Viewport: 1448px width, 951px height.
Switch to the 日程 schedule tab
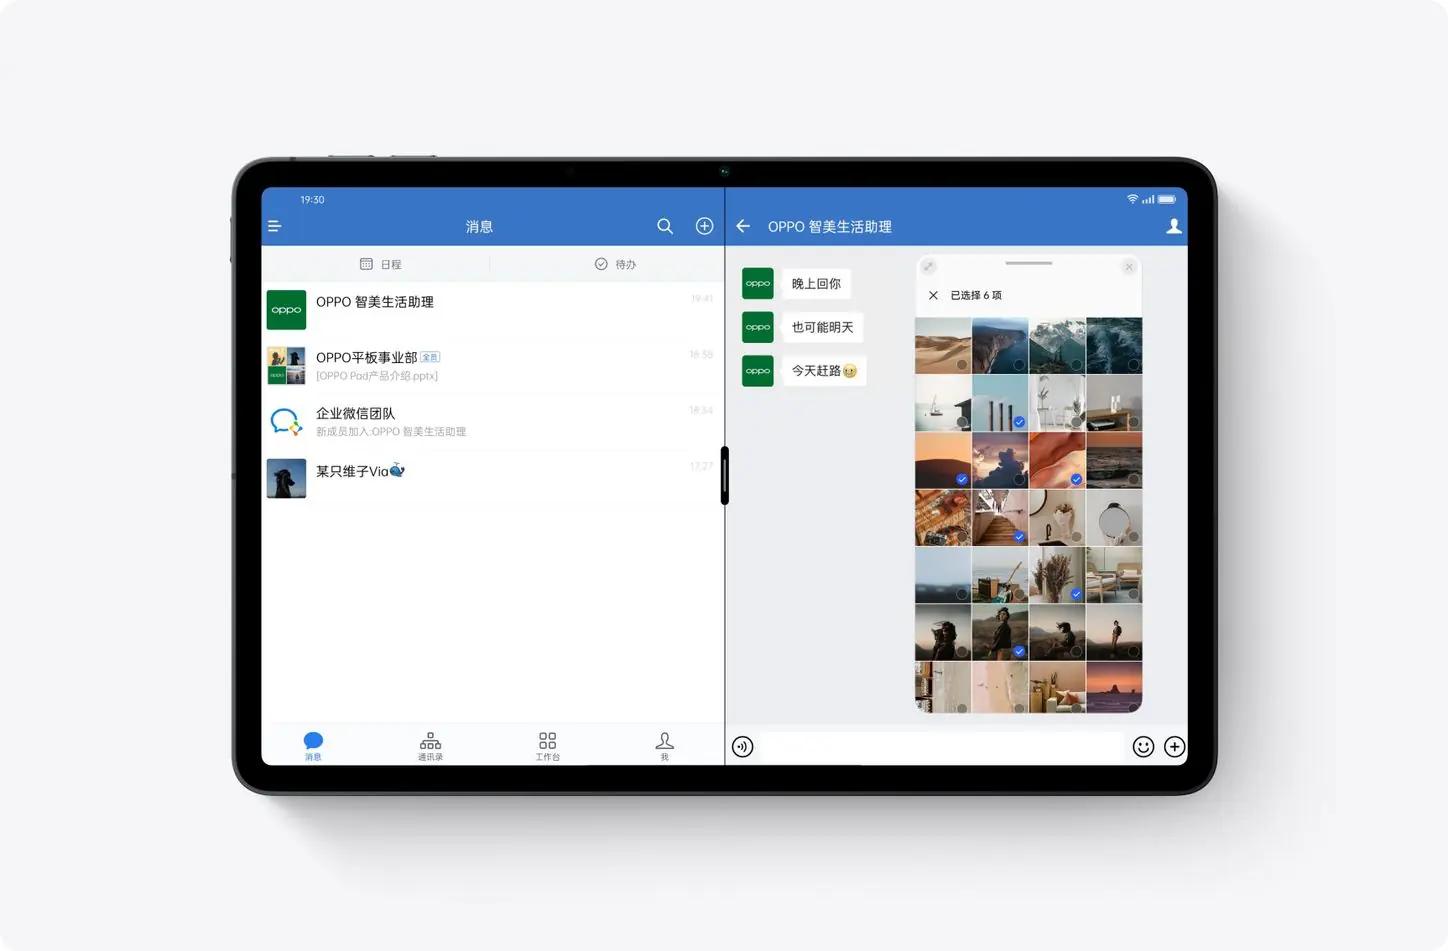[380, 264]
